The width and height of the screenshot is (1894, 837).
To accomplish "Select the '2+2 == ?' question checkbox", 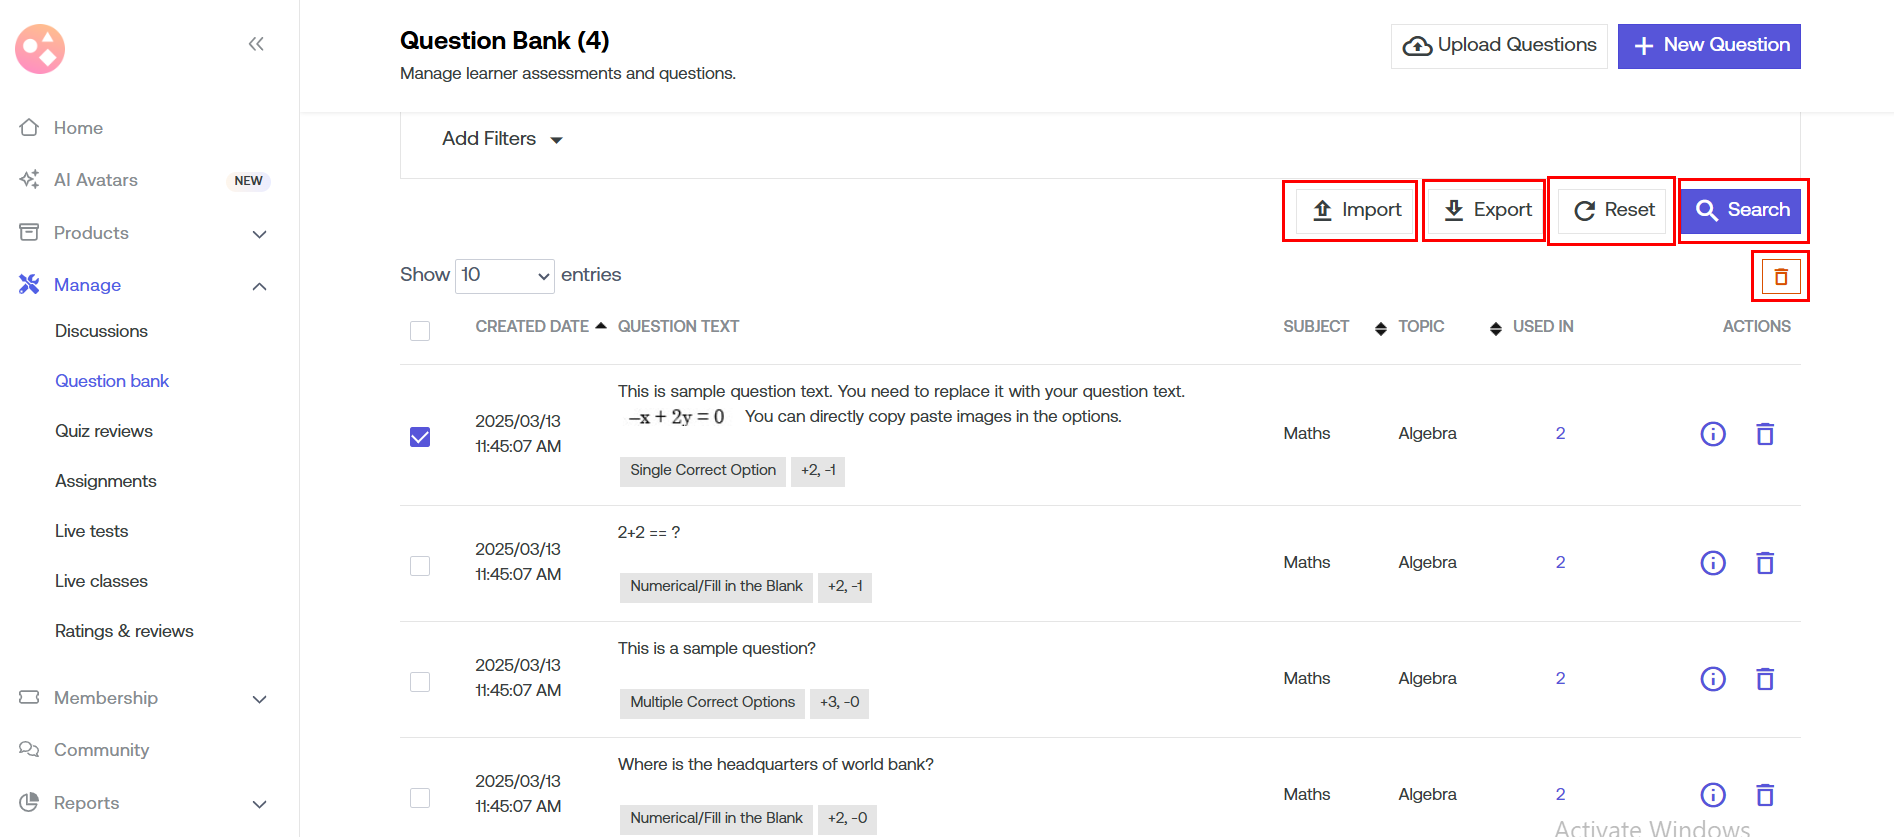I will pyautogui.click(x=420, y=566).
